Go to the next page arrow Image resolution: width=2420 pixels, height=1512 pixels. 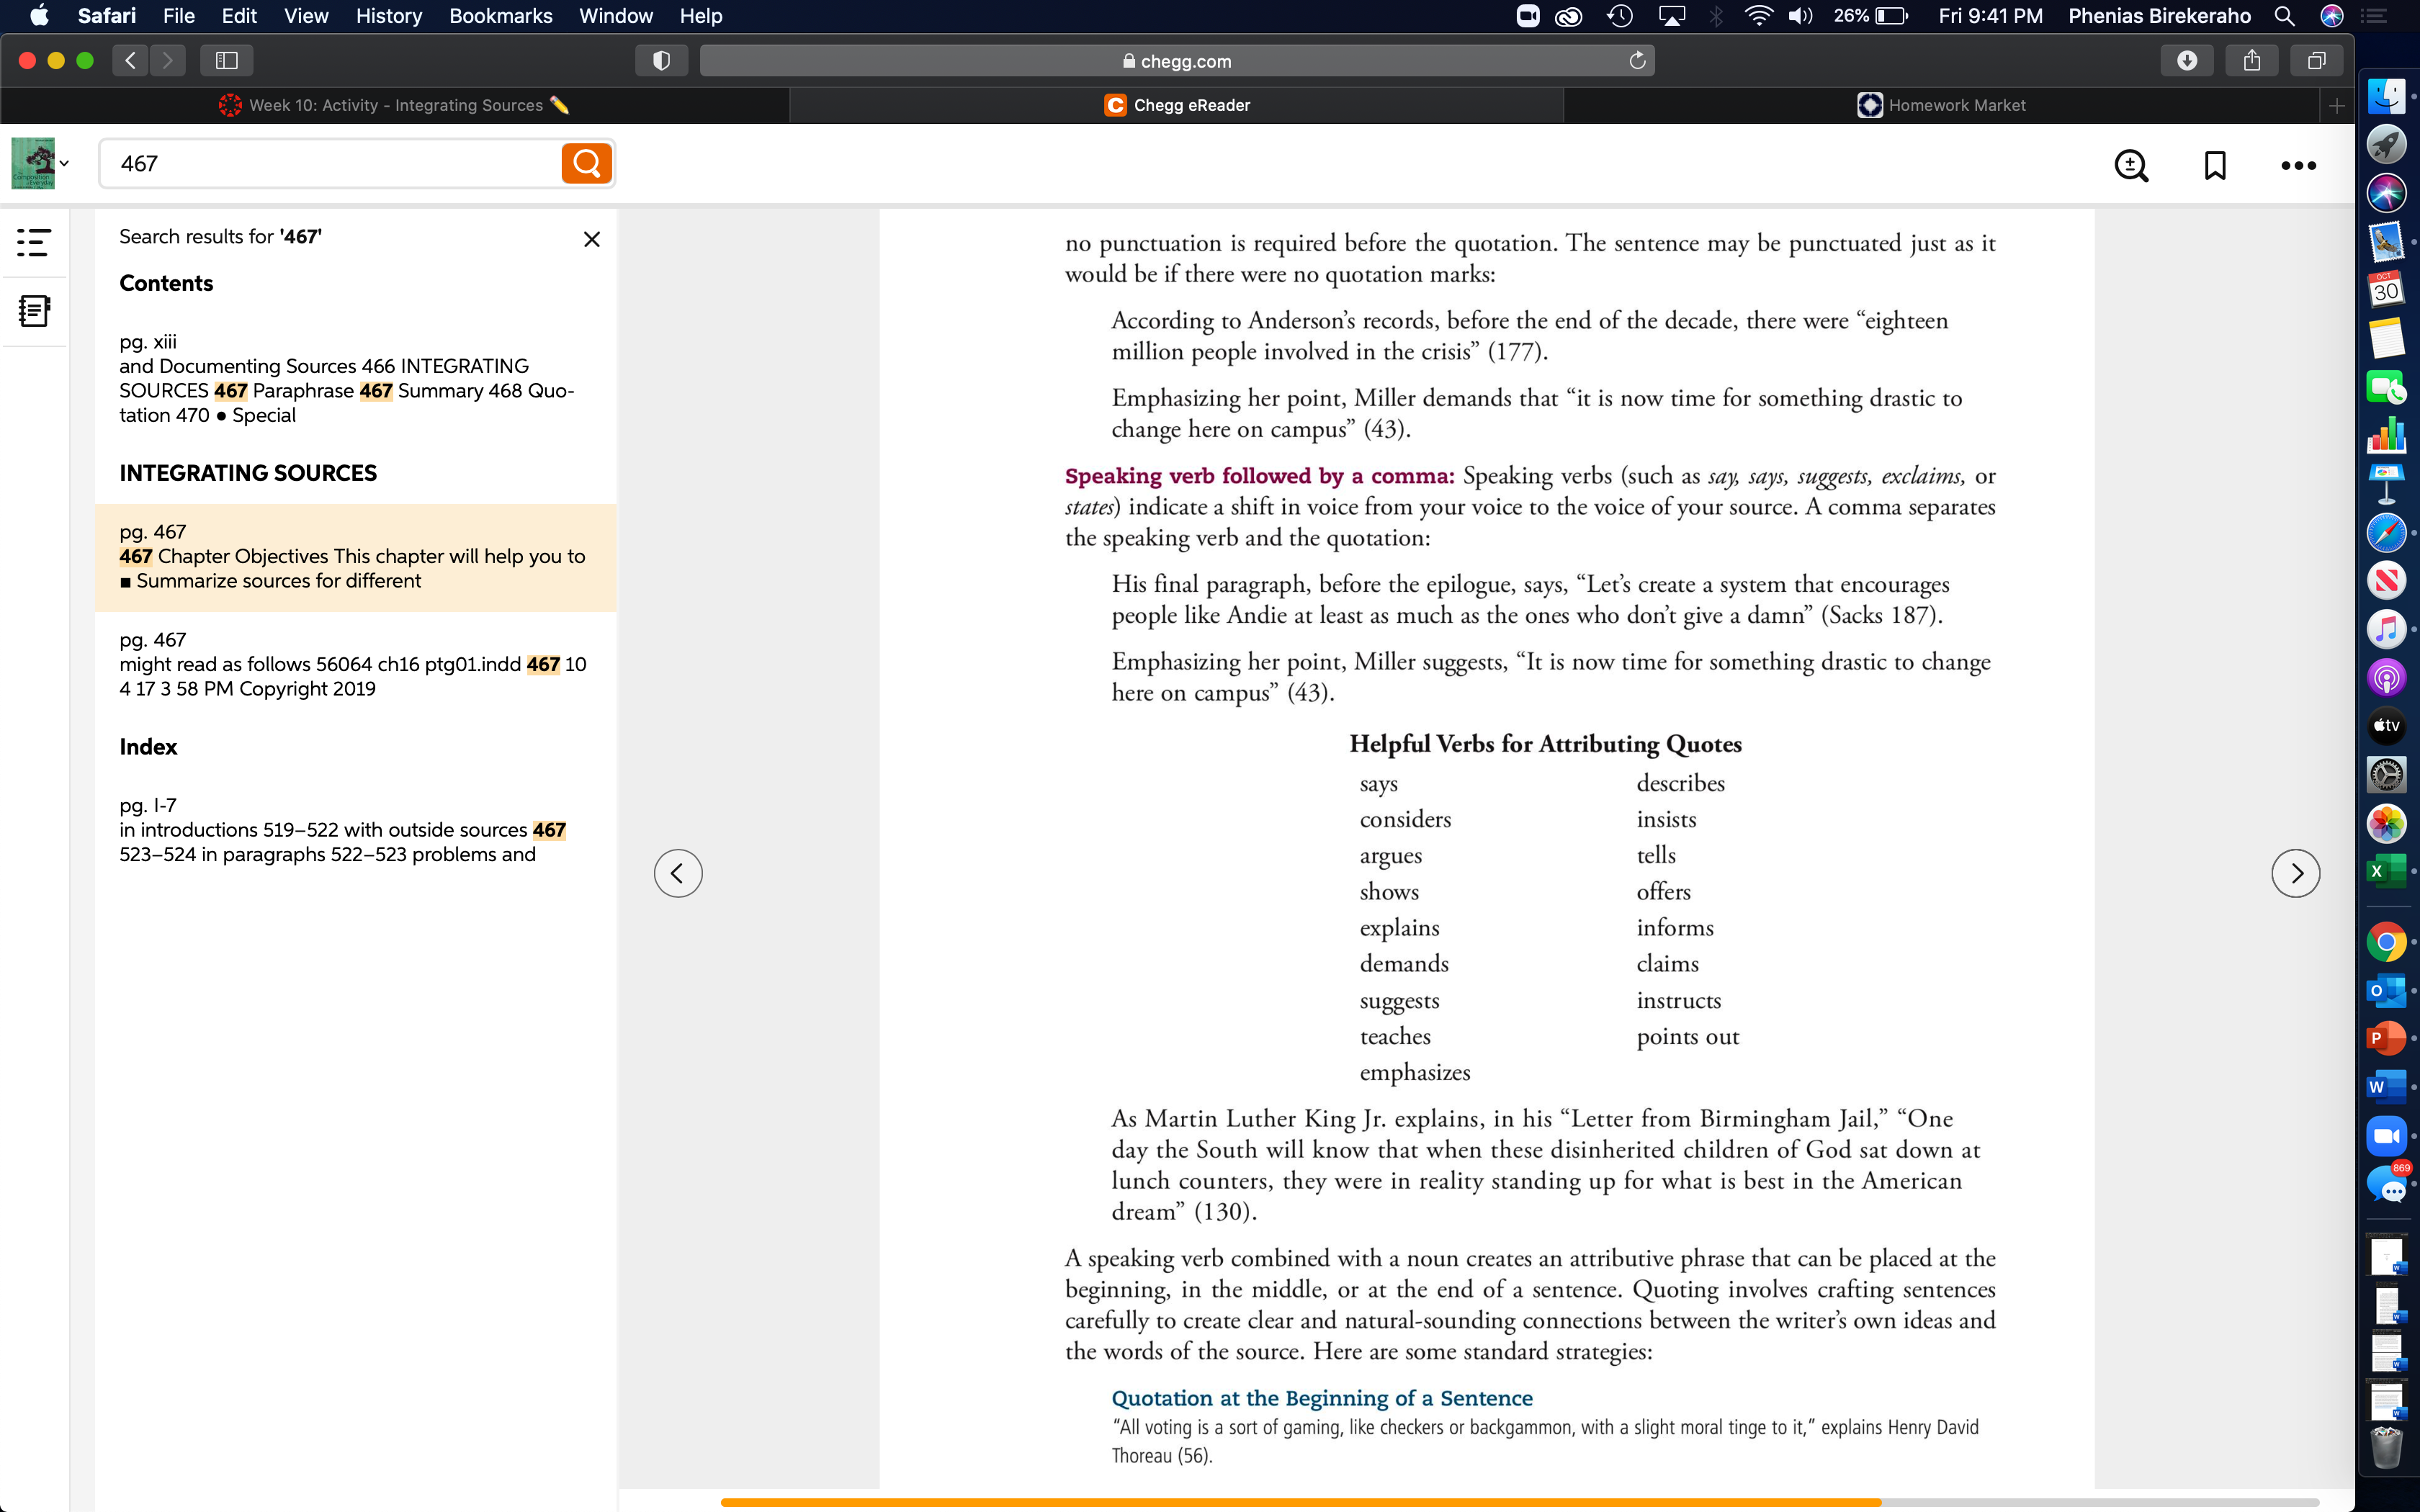(x=2295, y=873)
